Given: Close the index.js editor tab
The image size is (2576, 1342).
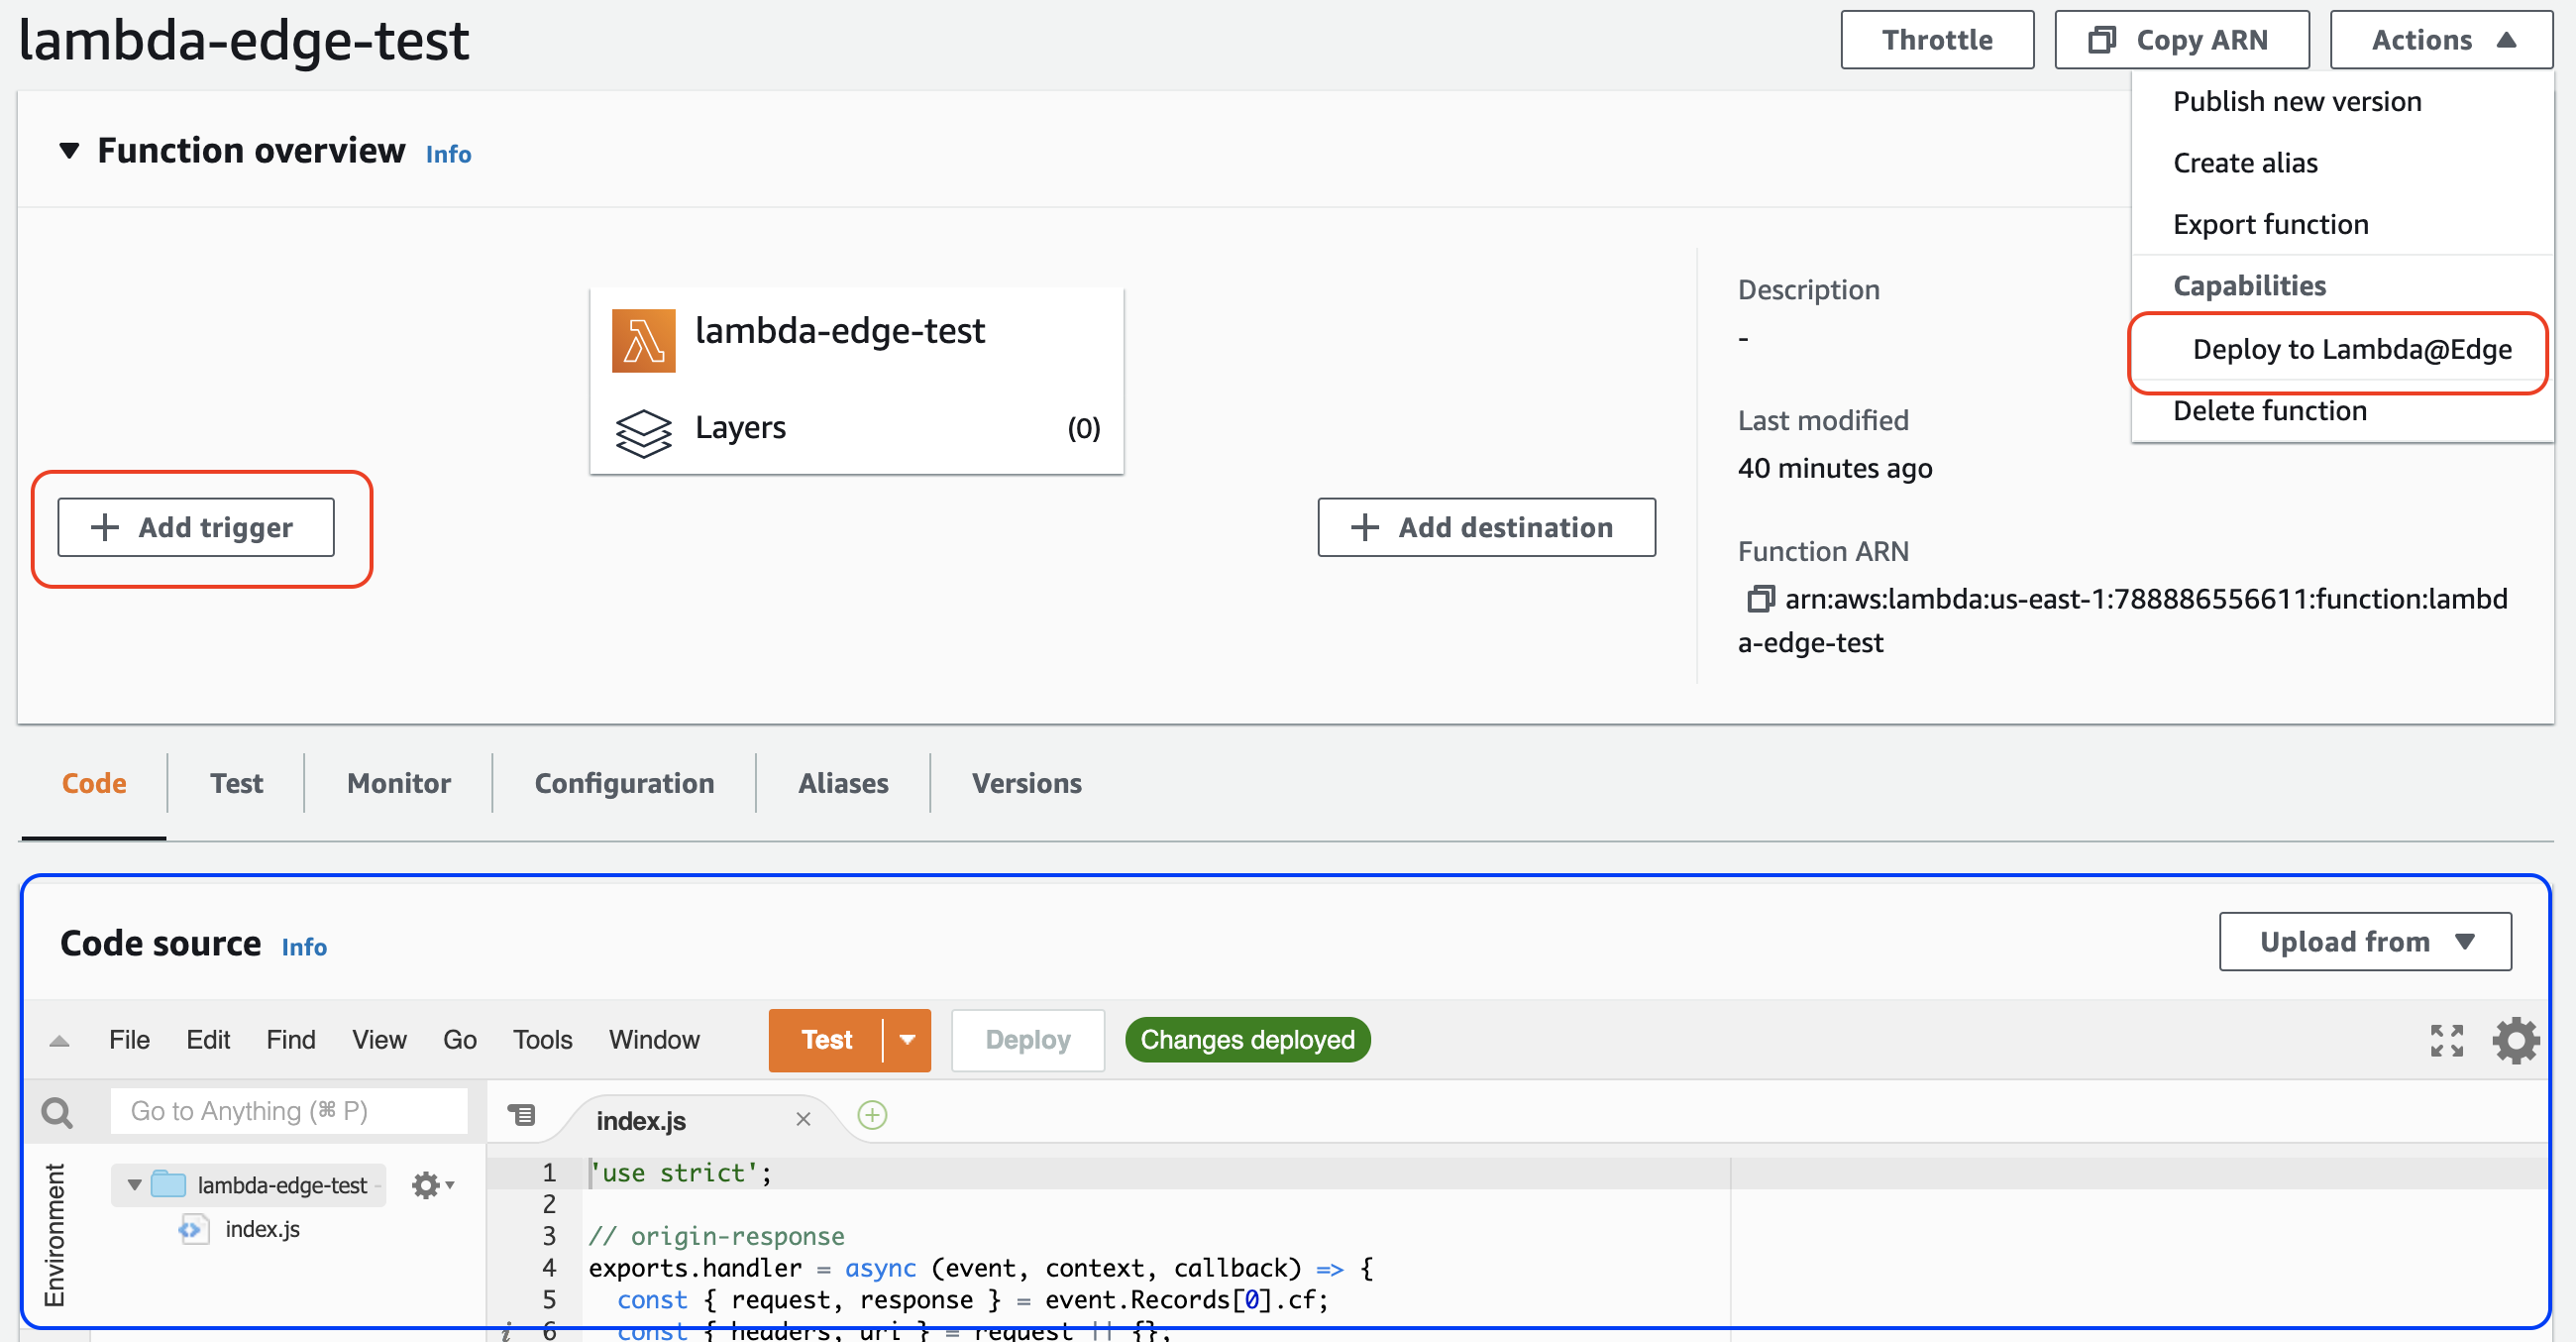Looking at the screenshot, I should 803,1119.
